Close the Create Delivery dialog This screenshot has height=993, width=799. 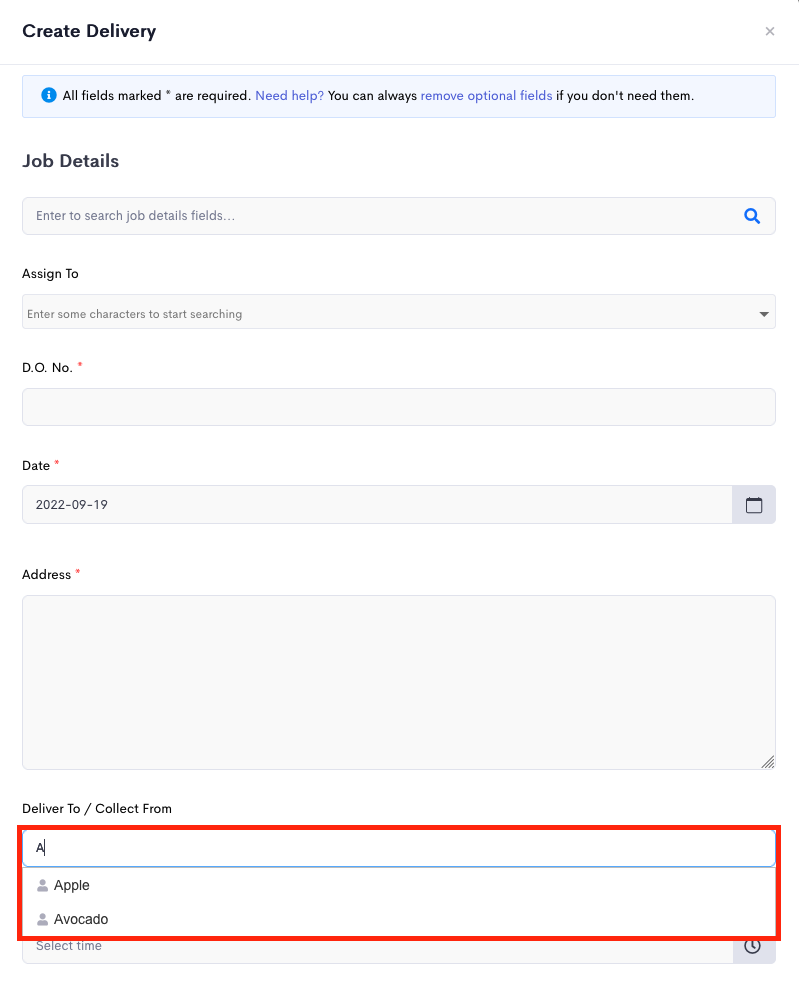click(x=769, y=32)
